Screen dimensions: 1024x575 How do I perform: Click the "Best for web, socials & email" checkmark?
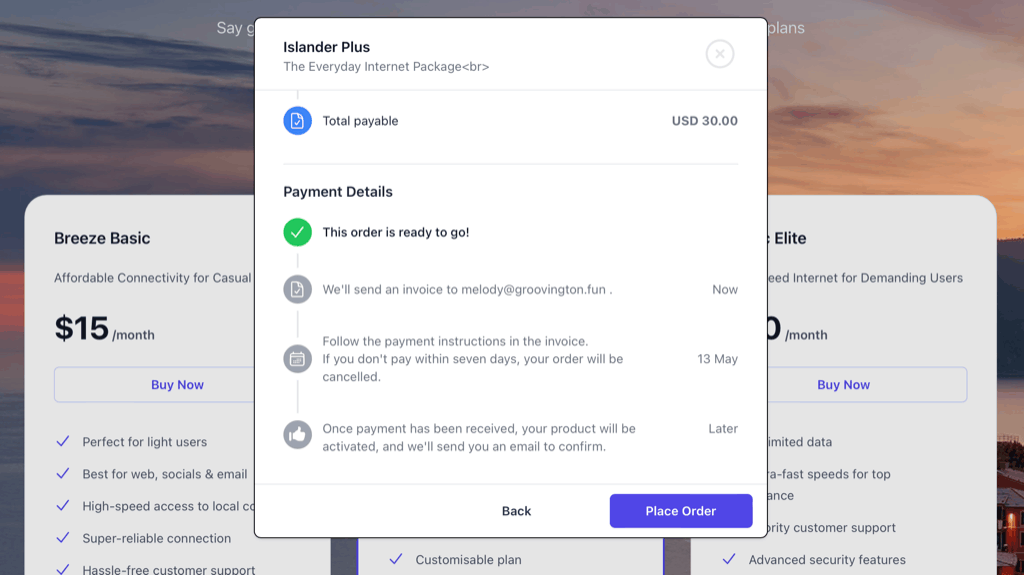(x=63, y=474)
